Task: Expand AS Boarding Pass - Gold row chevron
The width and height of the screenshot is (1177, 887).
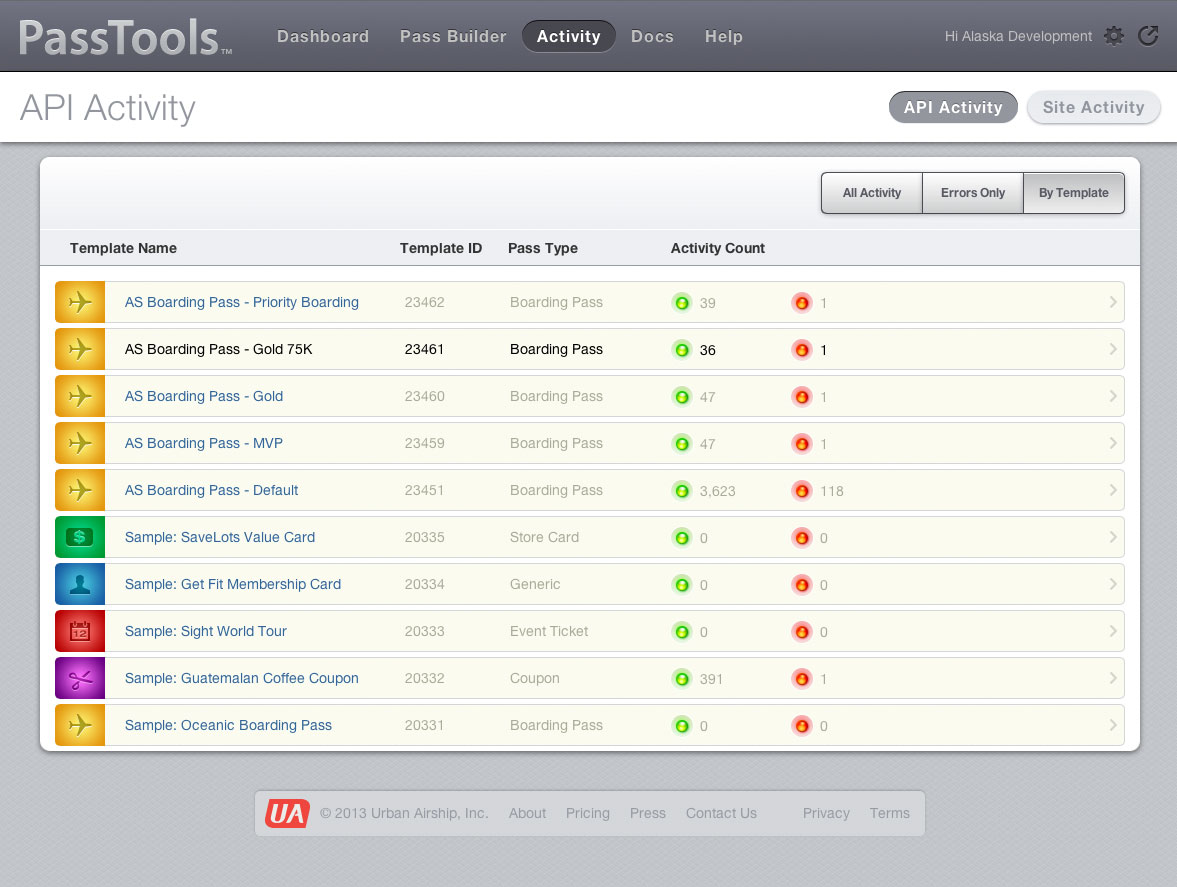Action: click(x=1112, y=396)
